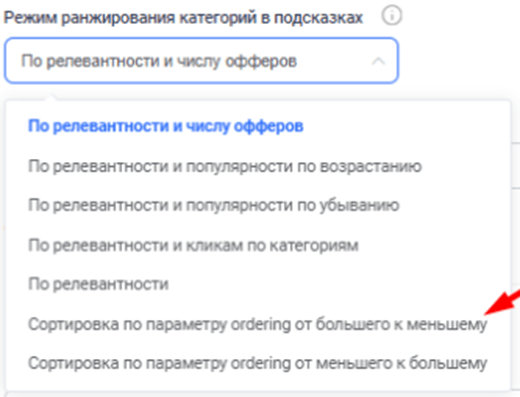Click the info icon beside ranking mode label

(x=392, y=16)
